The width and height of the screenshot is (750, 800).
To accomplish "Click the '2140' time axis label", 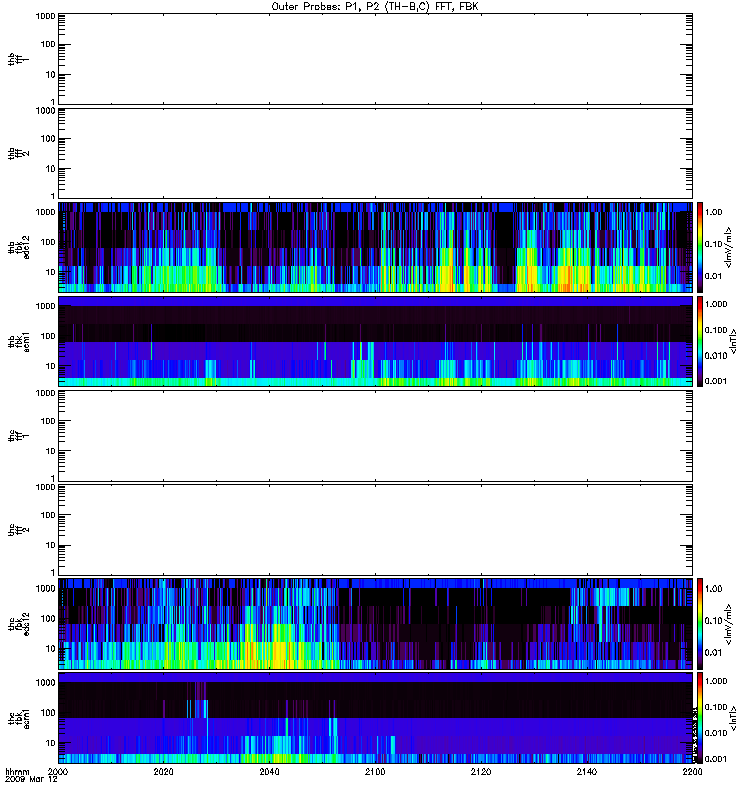I will (587, 771).
